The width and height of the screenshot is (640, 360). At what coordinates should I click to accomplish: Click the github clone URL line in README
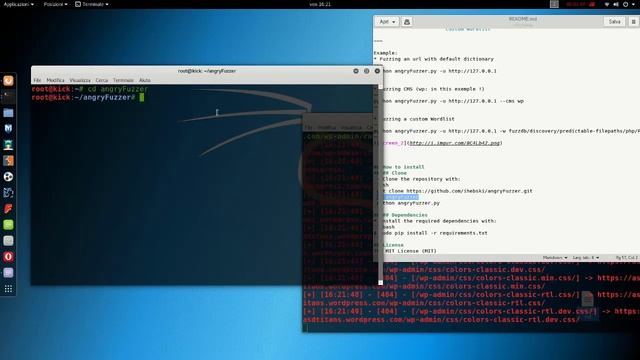click(x=457, y=191)
